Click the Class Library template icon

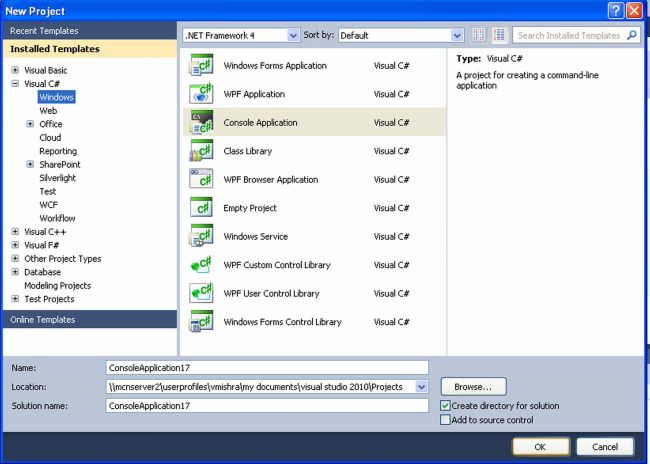click(201, 151)
